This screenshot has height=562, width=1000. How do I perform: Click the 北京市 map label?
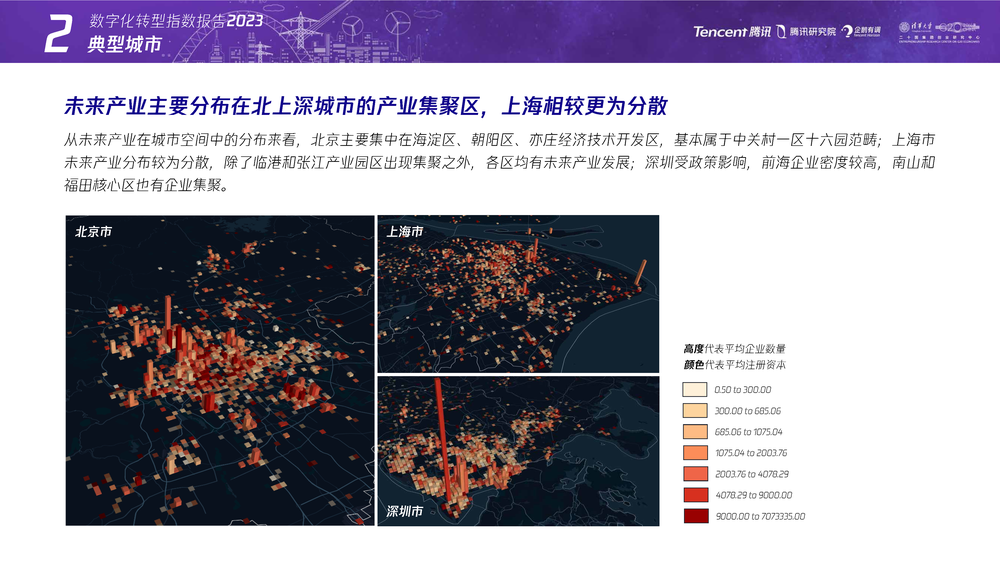click(93, 232)
